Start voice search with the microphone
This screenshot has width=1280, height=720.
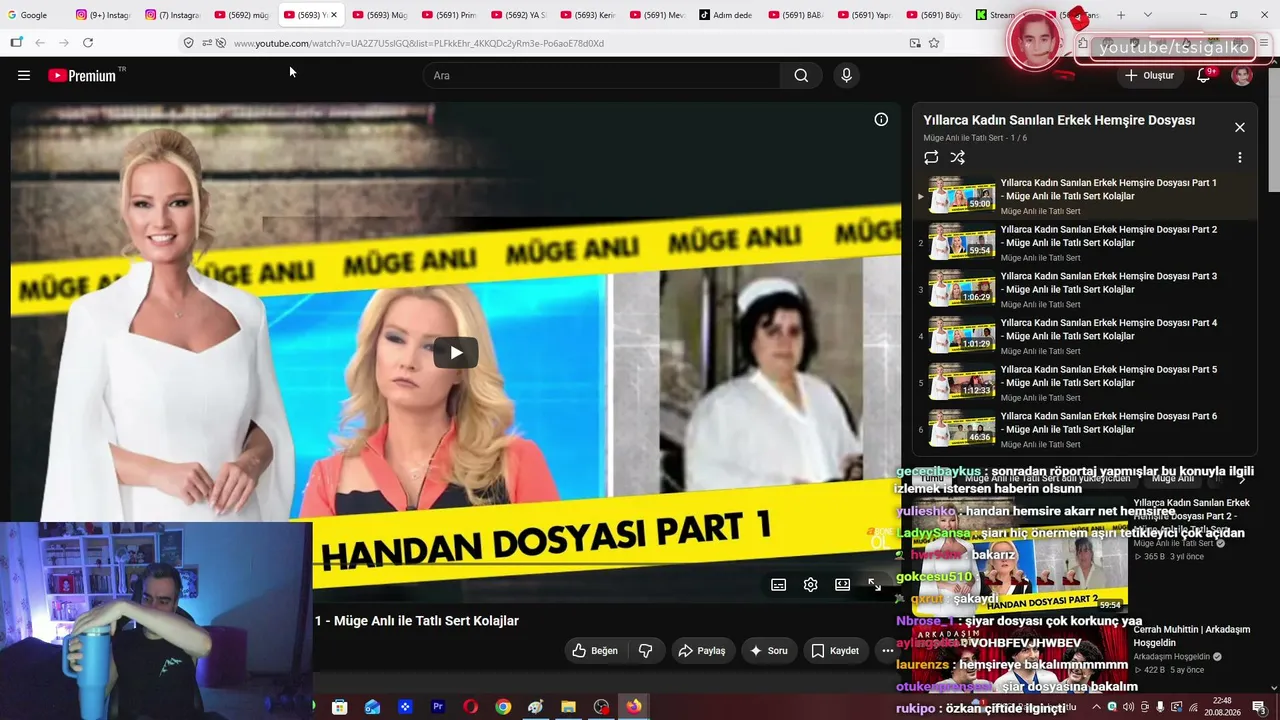(847, 76)
